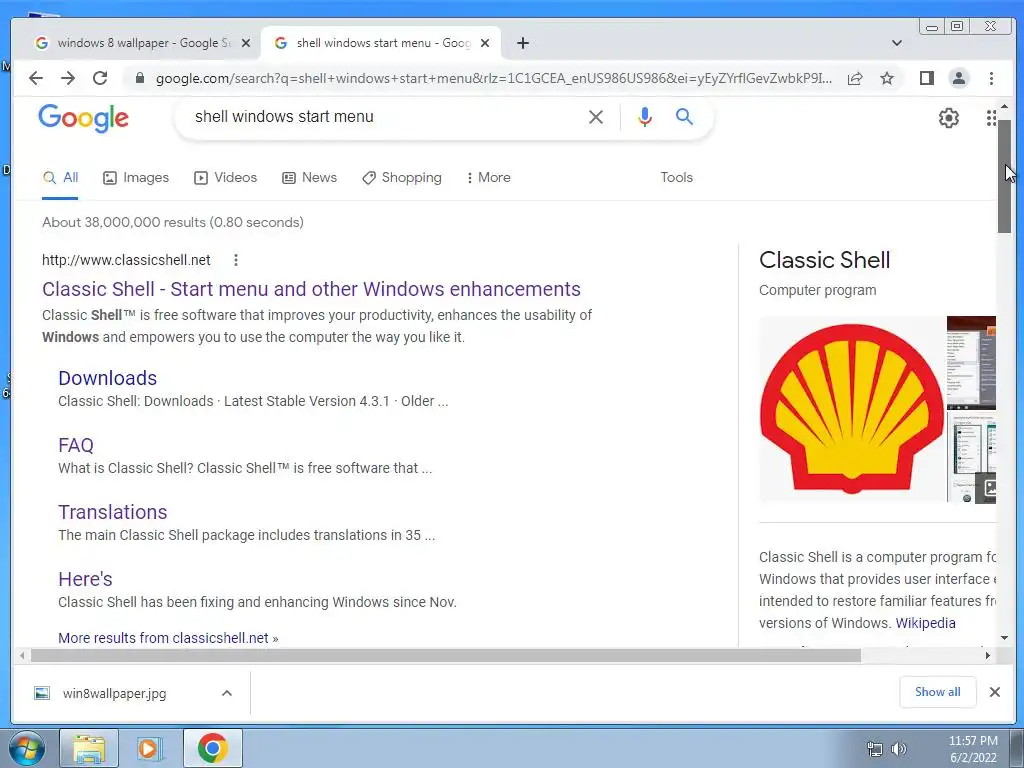Open search Tools options
Image resolution: width=1024 pixels, height=768 pixels.
(x=676, y=178)
